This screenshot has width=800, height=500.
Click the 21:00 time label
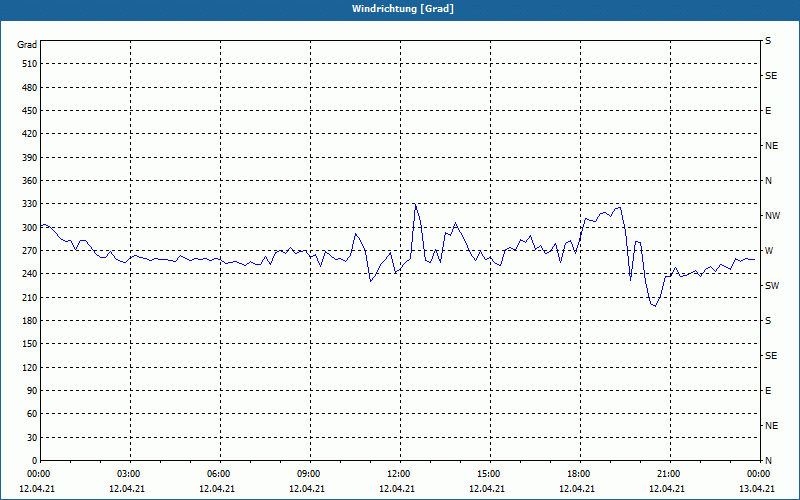coord(668,474)
